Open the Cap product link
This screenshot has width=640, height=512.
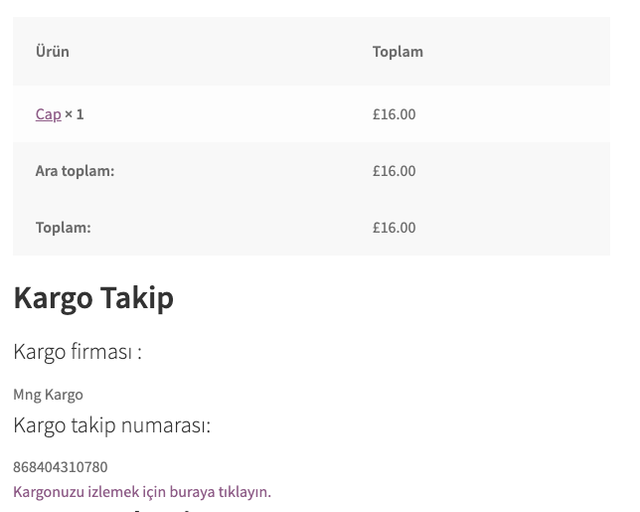tap(48, 114)
